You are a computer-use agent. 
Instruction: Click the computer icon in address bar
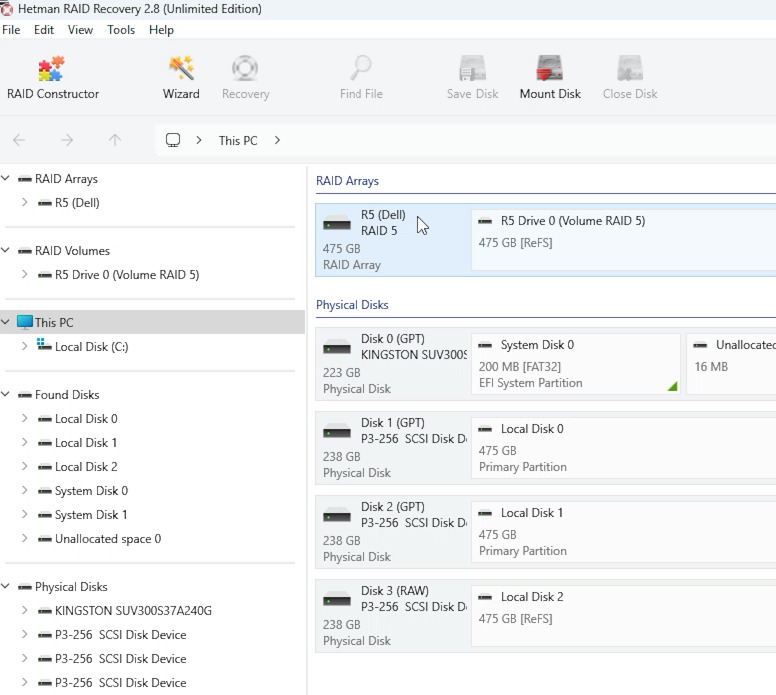(x=173, y=141)
